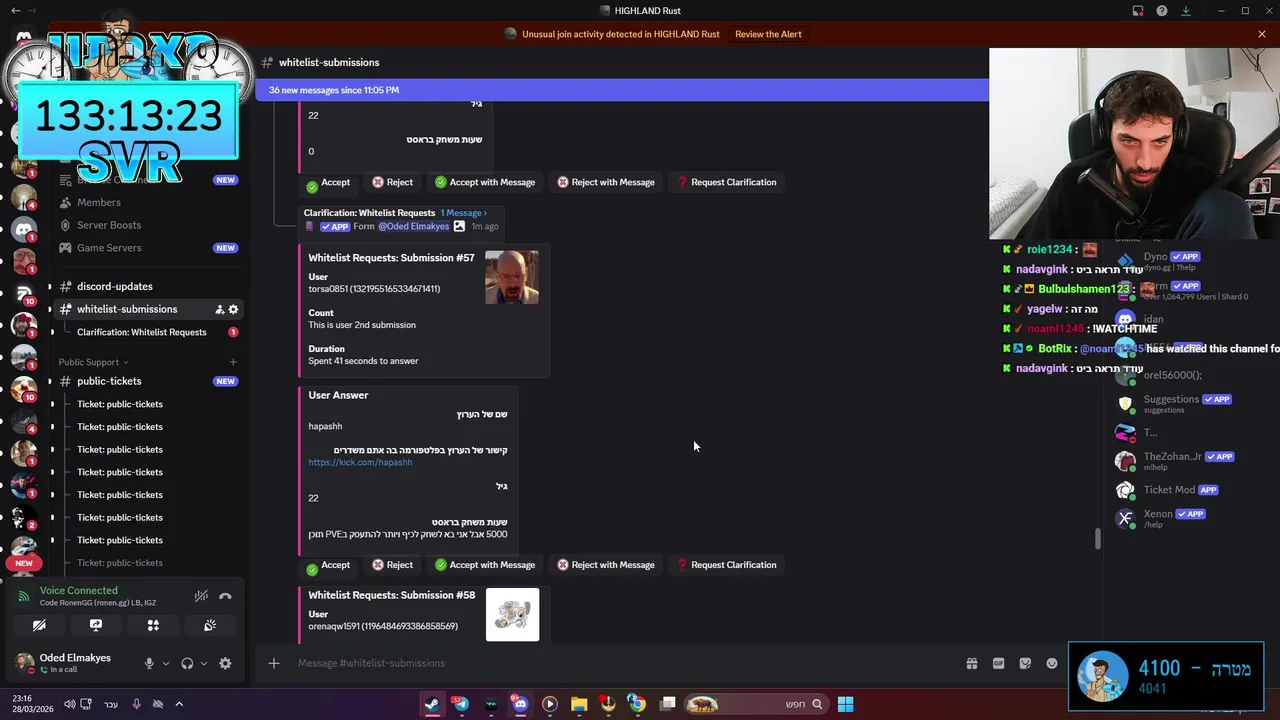The width and height of the screenshot is (1280, 720).
Task: Request Clarification for submission #57
Action: click(x=727, y=565)
